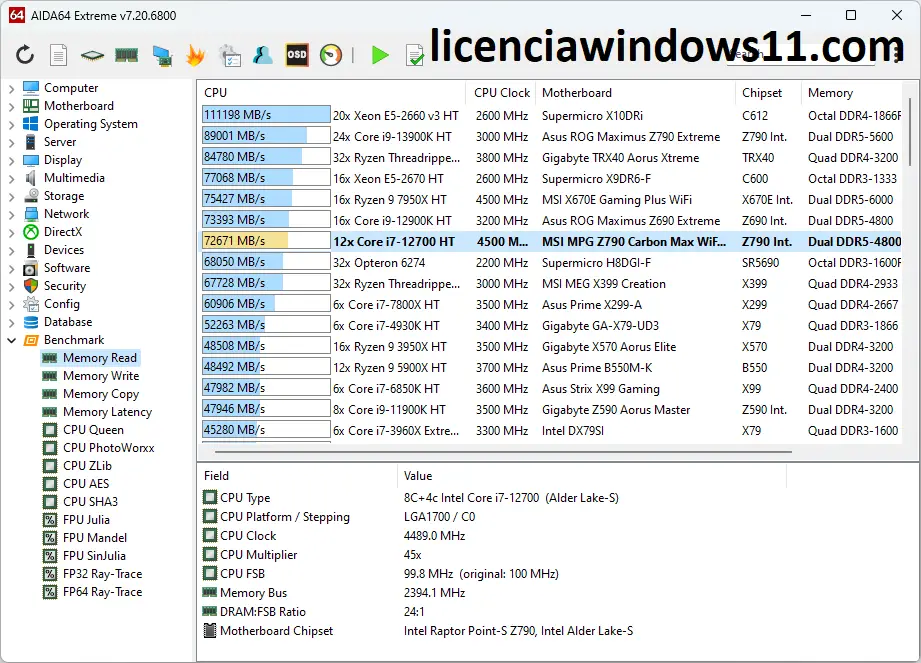The image size is (921, 663).
Task: Sort by the Motherboard column header
Action: (x=636, y=93)
